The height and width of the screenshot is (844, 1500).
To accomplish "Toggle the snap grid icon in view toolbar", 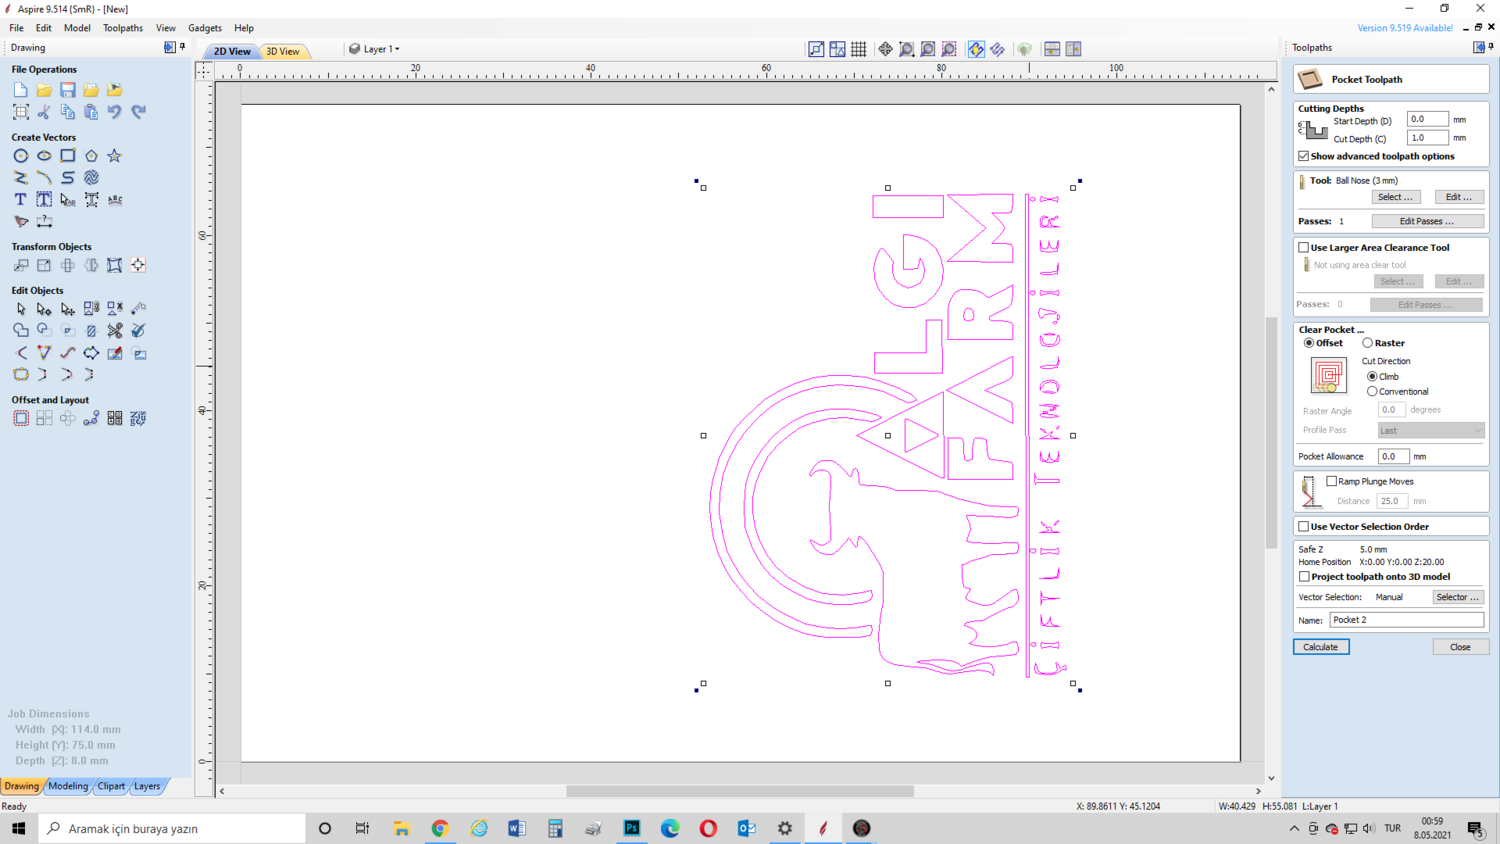I will [859, 49].
